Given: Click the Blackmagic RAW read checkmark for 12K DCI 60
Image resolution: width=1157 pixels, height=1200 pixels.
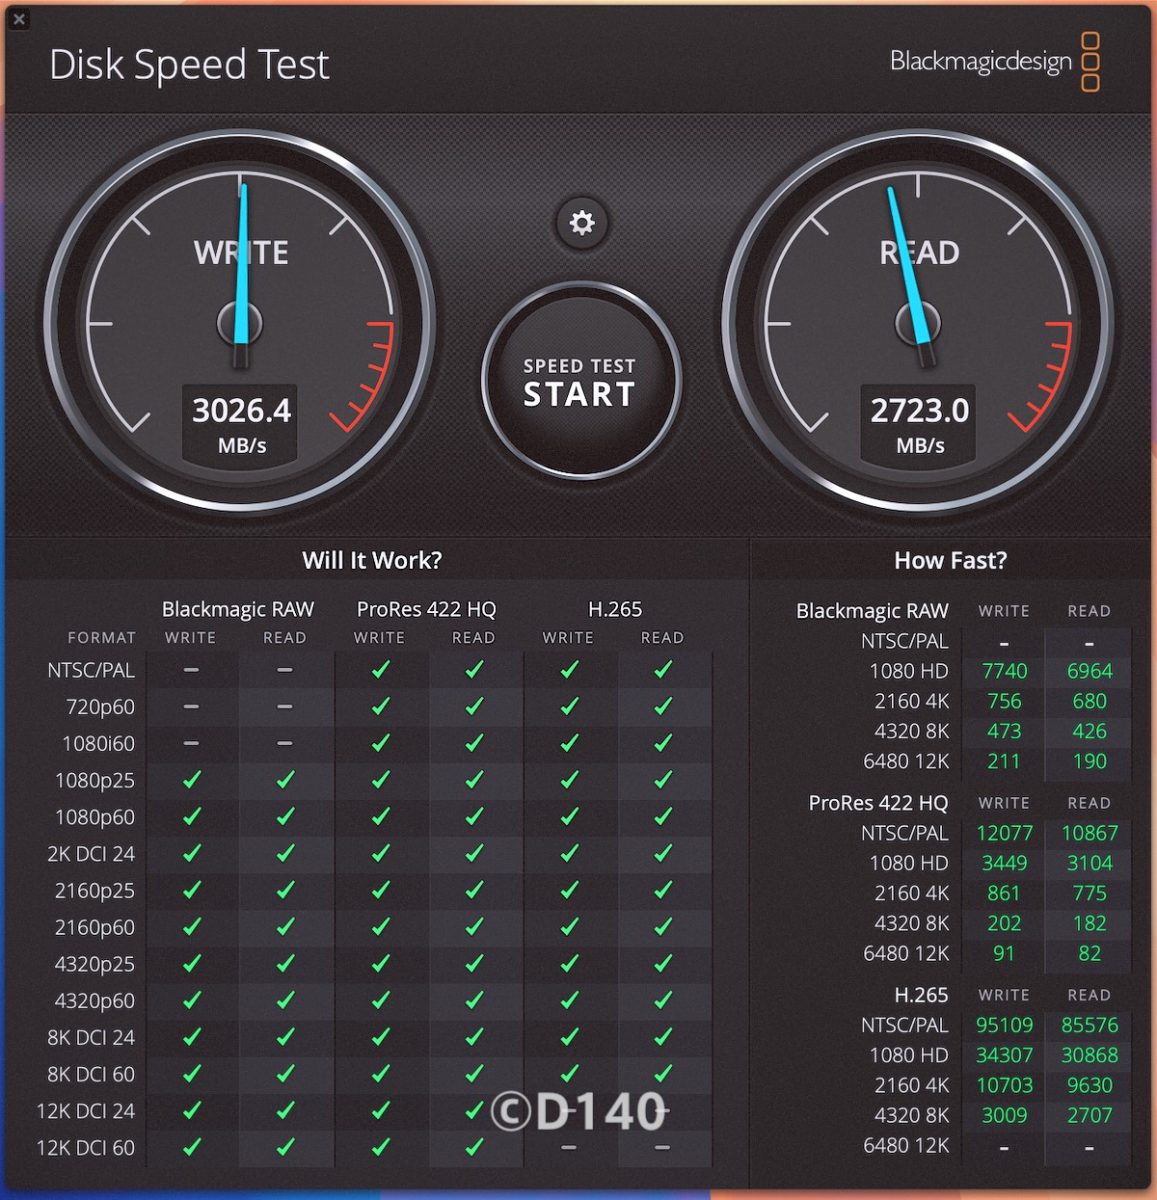Looking at the screenshot, I should point(285,1147).
